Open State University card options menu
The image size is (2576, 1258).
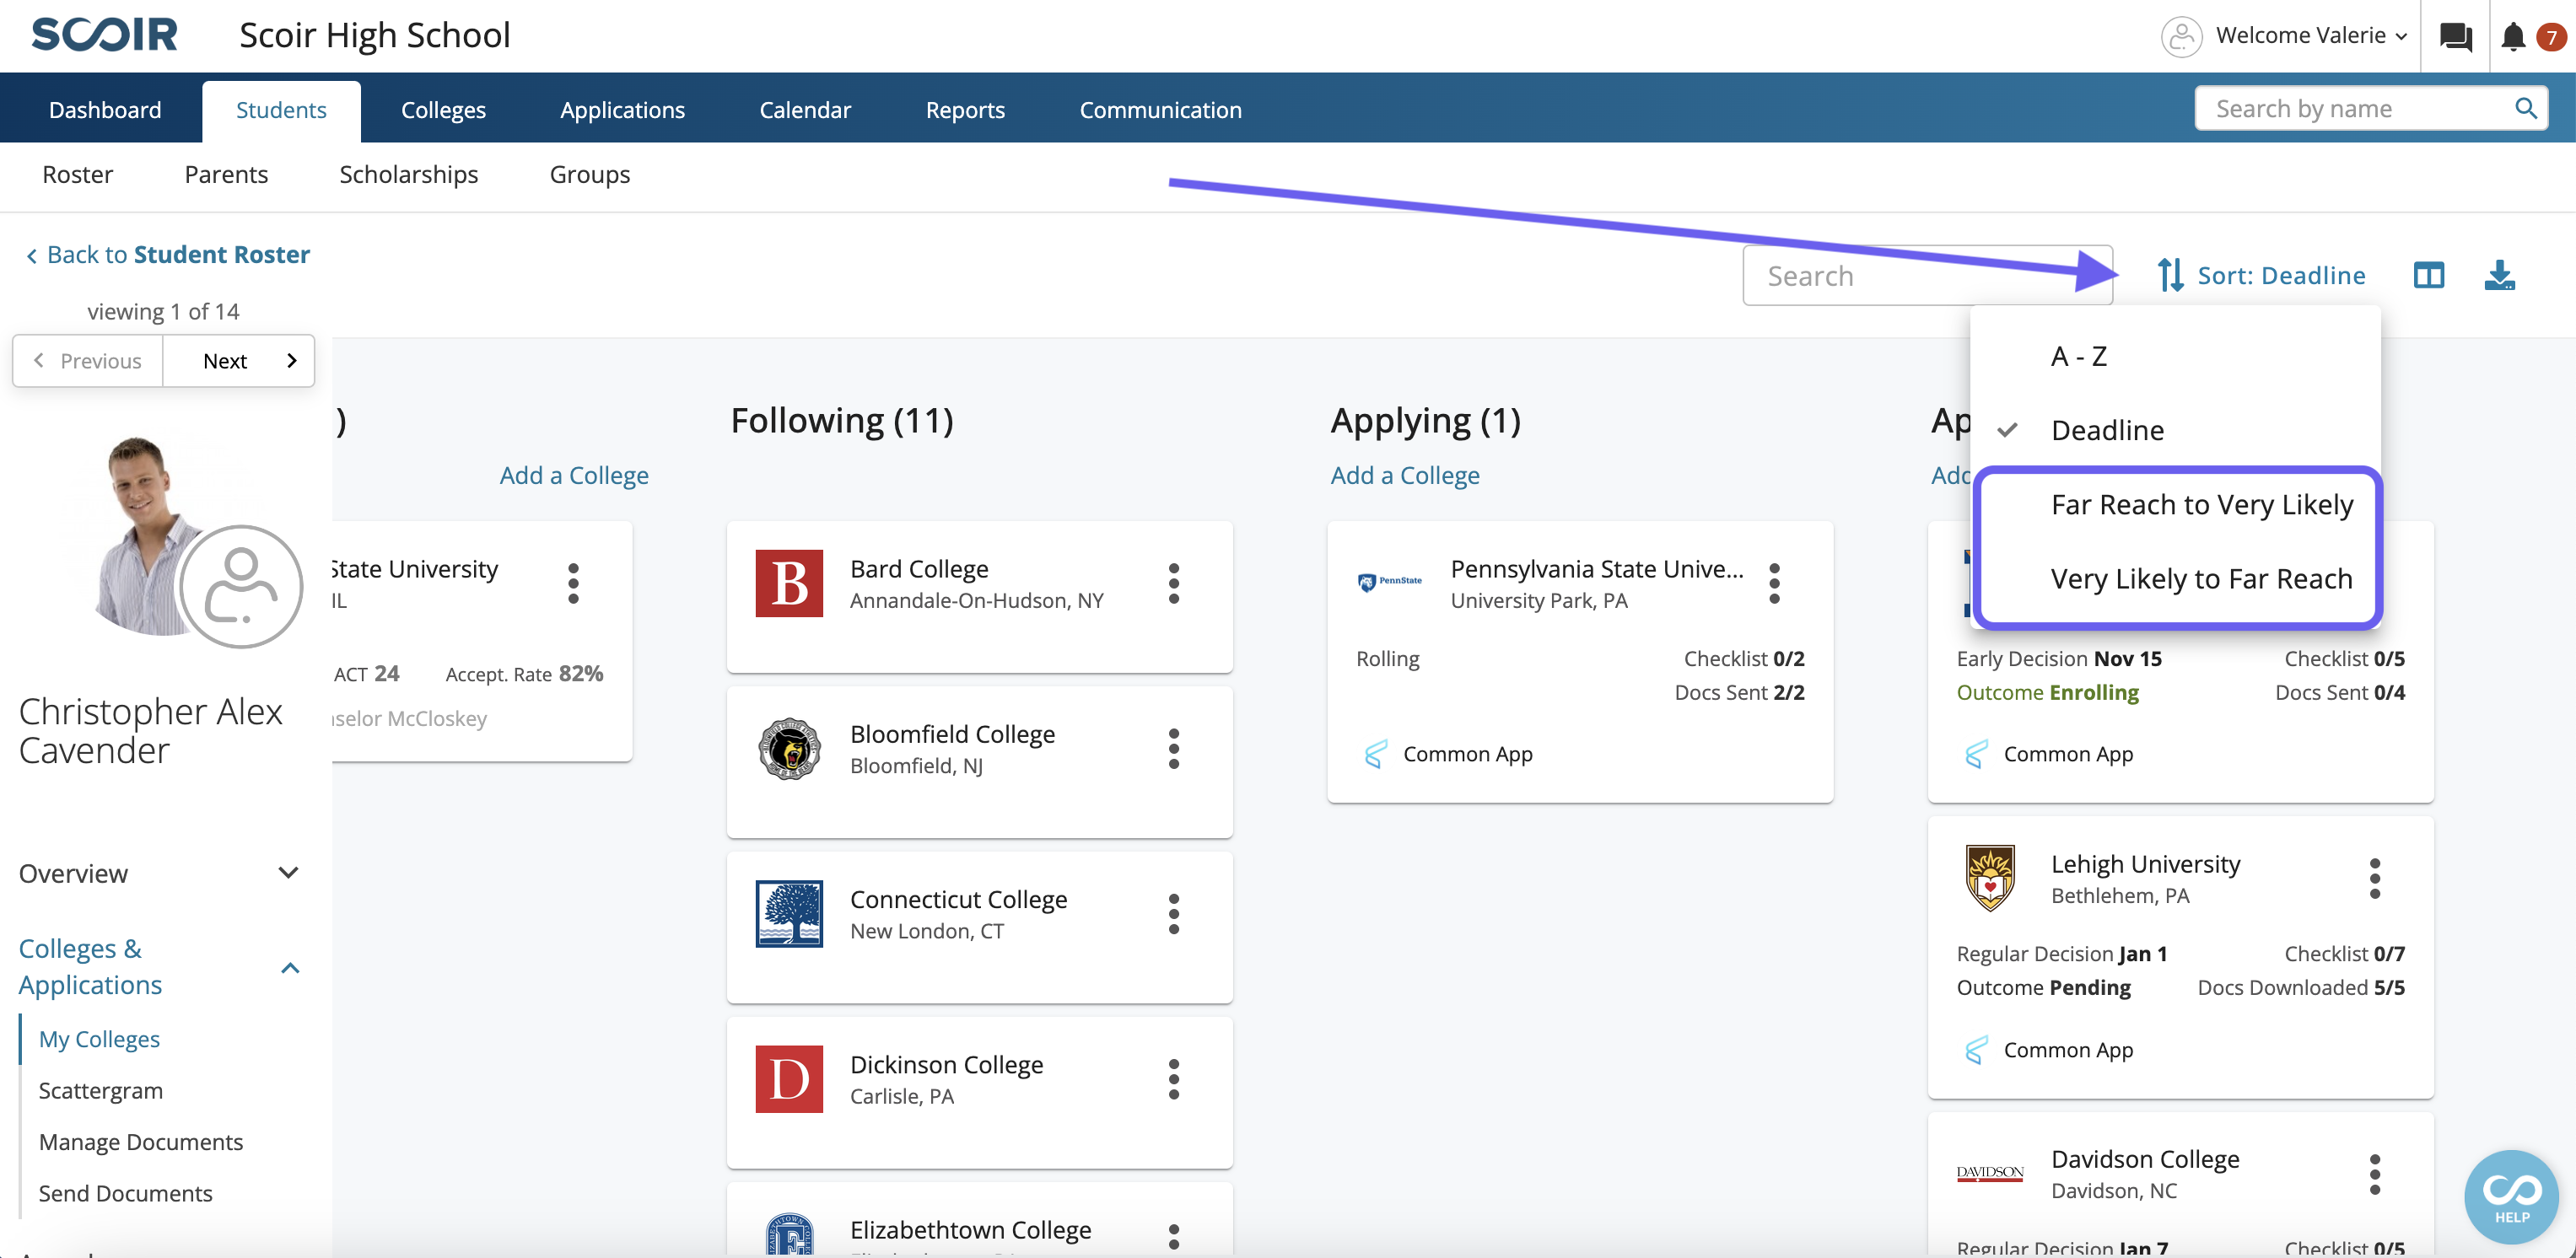[x=573, y=583]
